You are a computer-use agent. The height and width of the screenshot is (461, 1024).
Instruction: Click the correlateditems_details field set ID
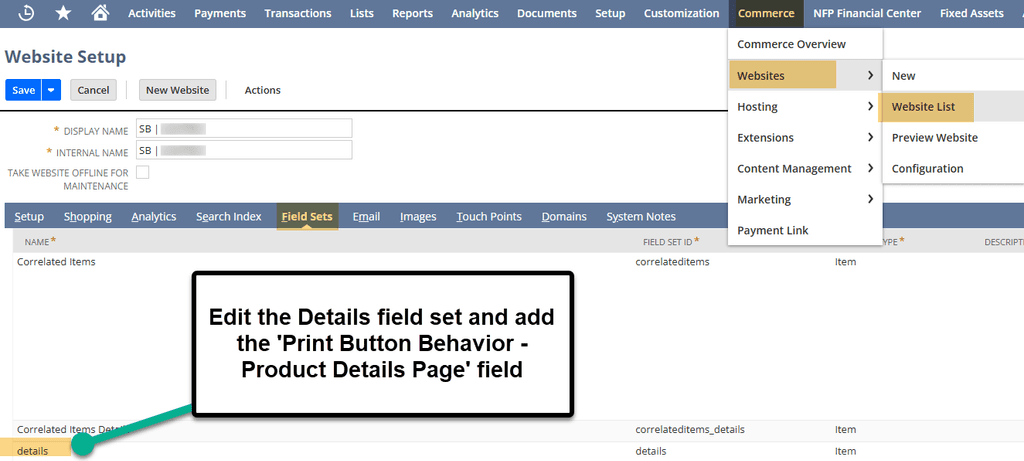[x=690, y=430]
